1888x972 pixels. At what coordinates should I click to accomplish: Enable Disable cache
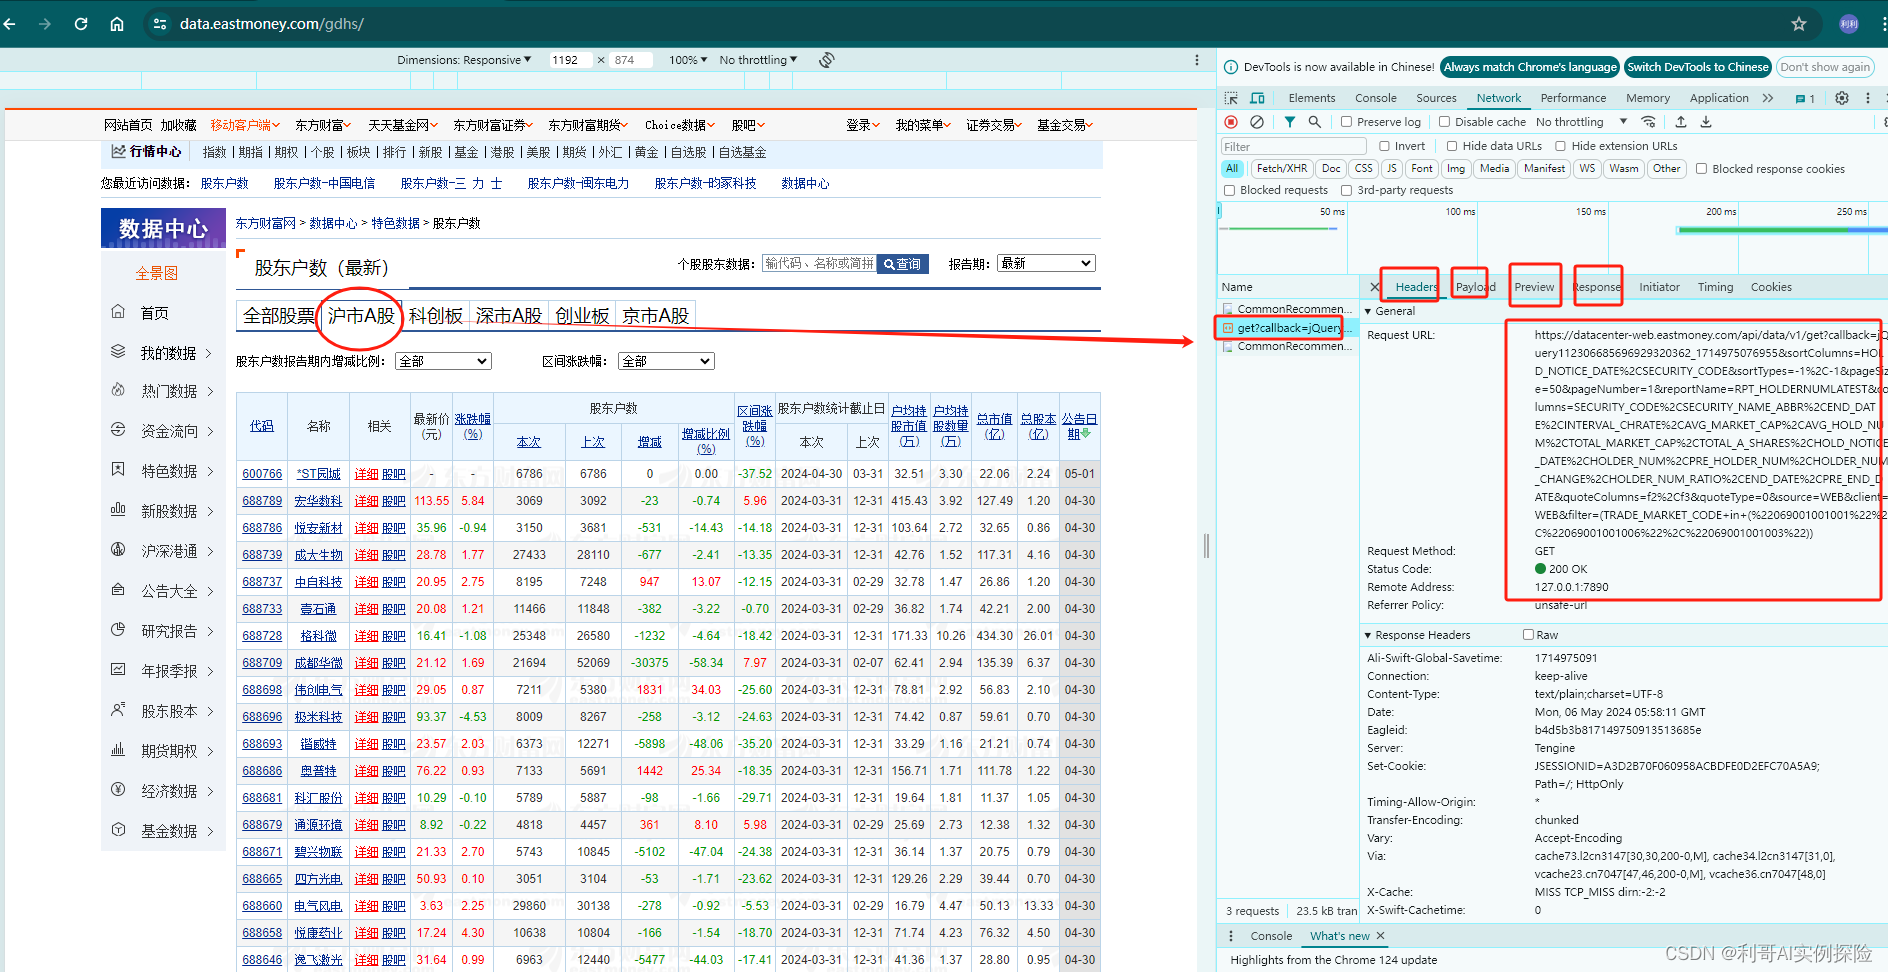click(x=1444, y=122)
